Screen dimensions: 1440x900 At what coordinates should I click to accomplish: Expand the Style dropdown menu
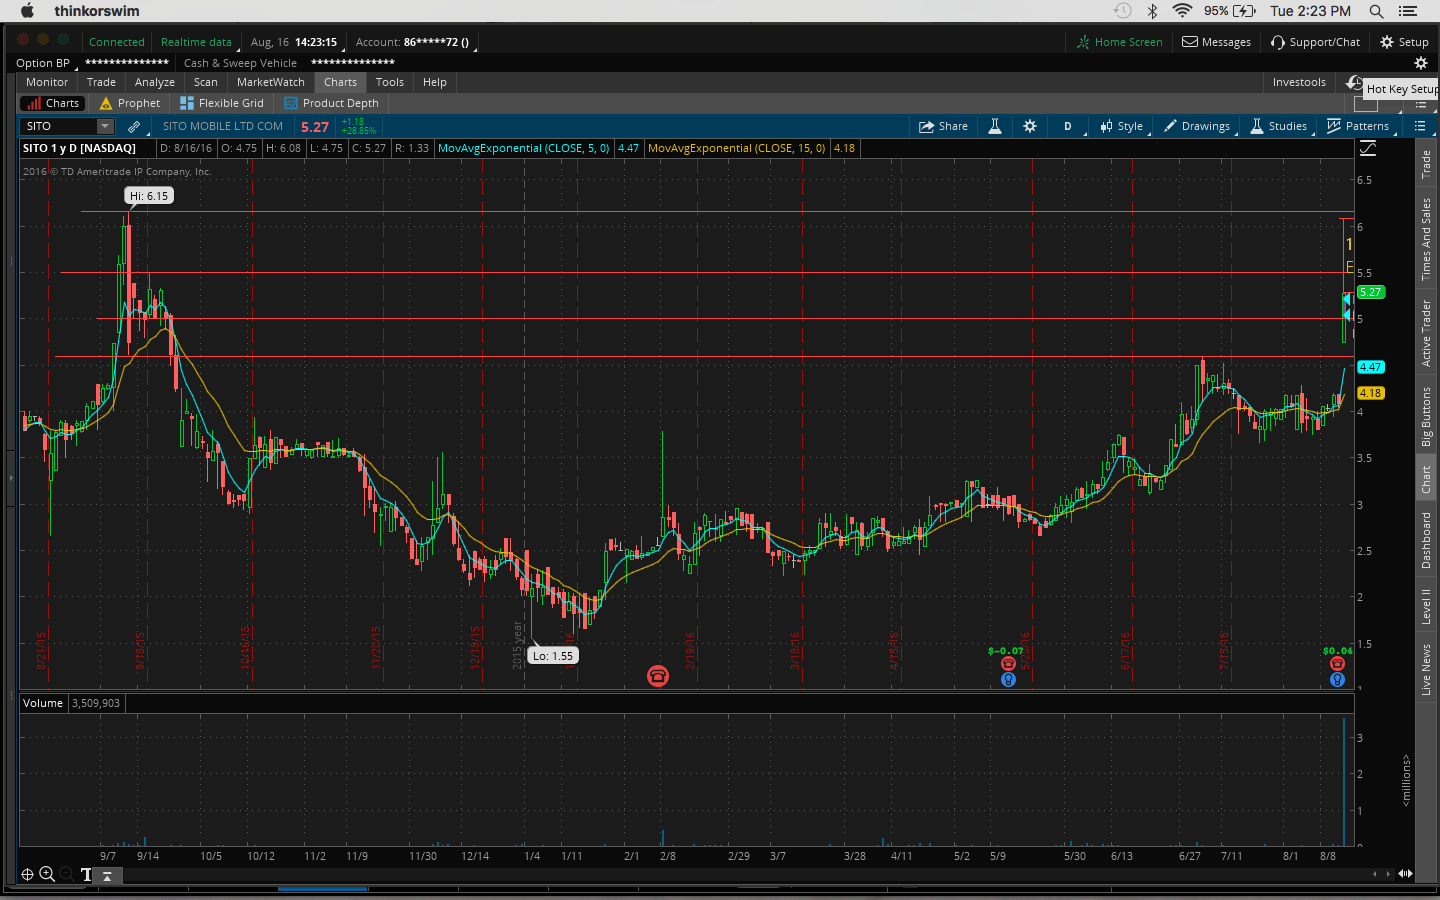tap(1121, 126)
